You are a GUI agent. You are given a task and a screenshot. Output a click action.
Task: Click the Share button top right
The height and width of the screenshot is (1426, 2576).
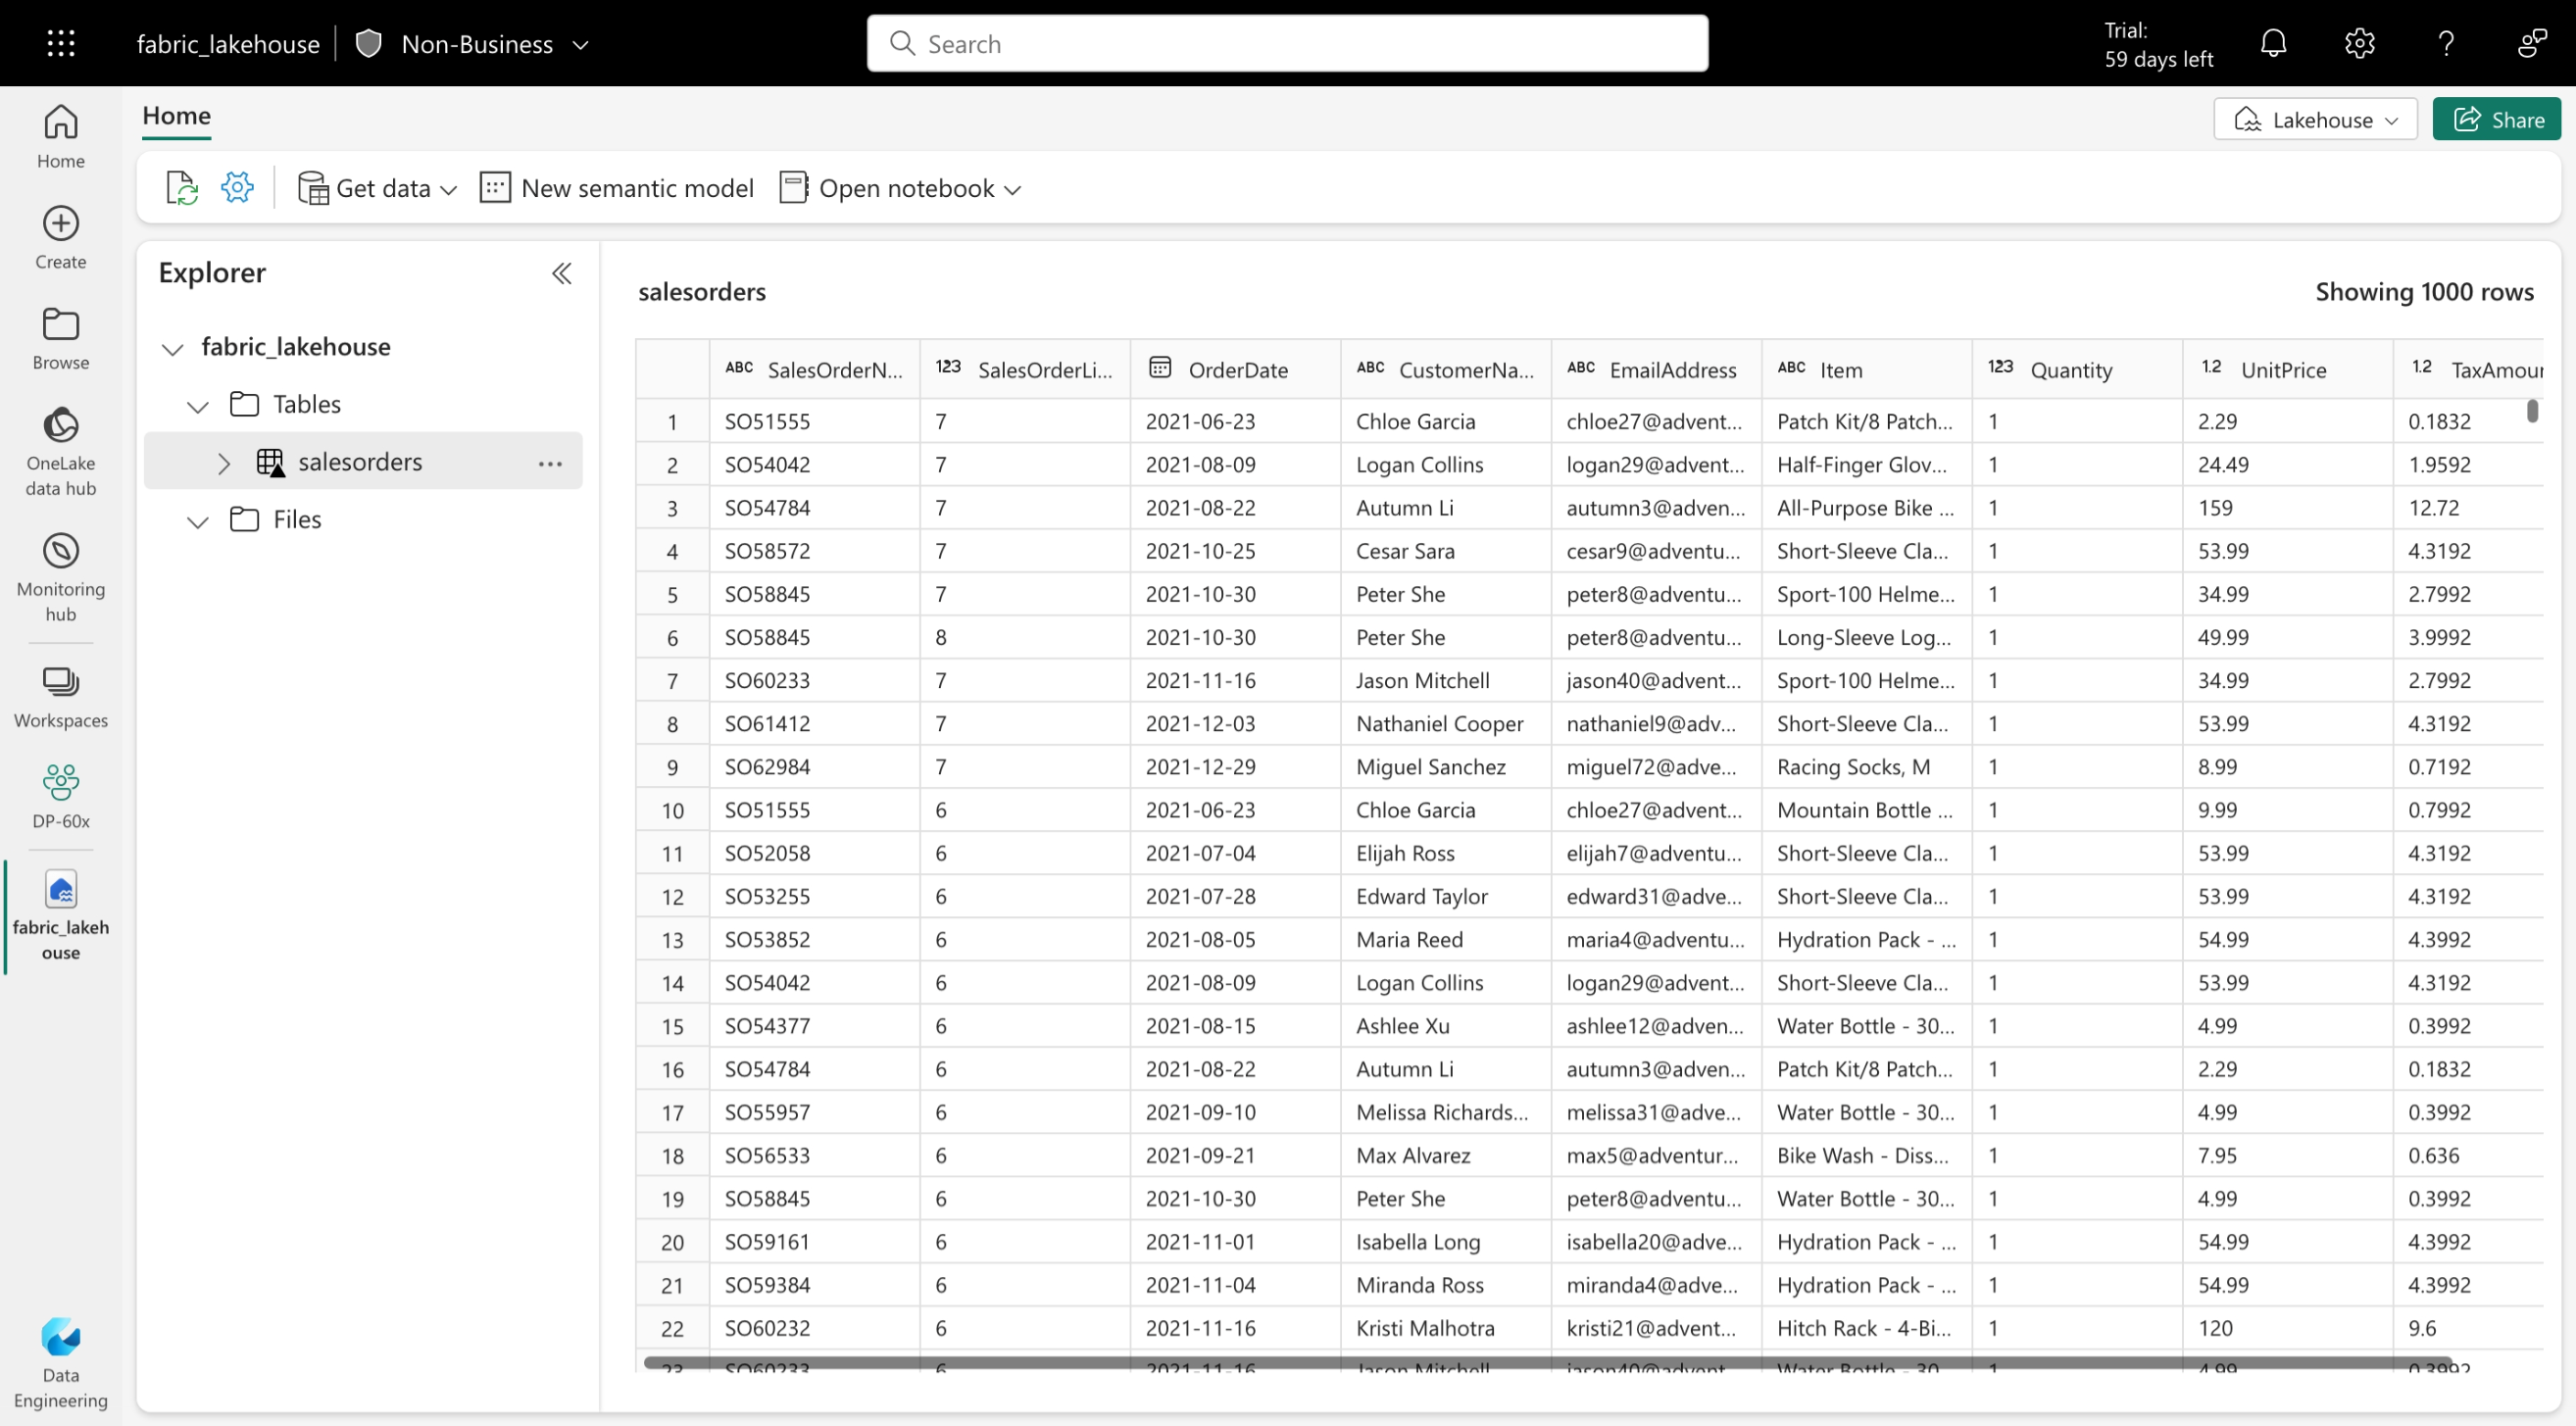tap(2502, 120)
